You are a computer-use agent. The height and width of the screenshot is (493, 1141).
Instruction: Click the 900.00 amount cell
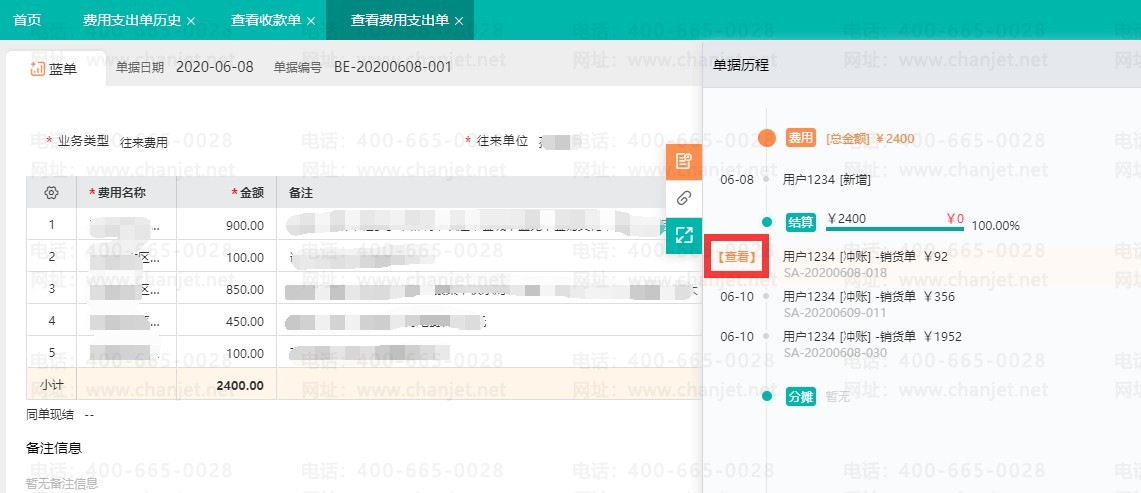click(x=244, y=226)
